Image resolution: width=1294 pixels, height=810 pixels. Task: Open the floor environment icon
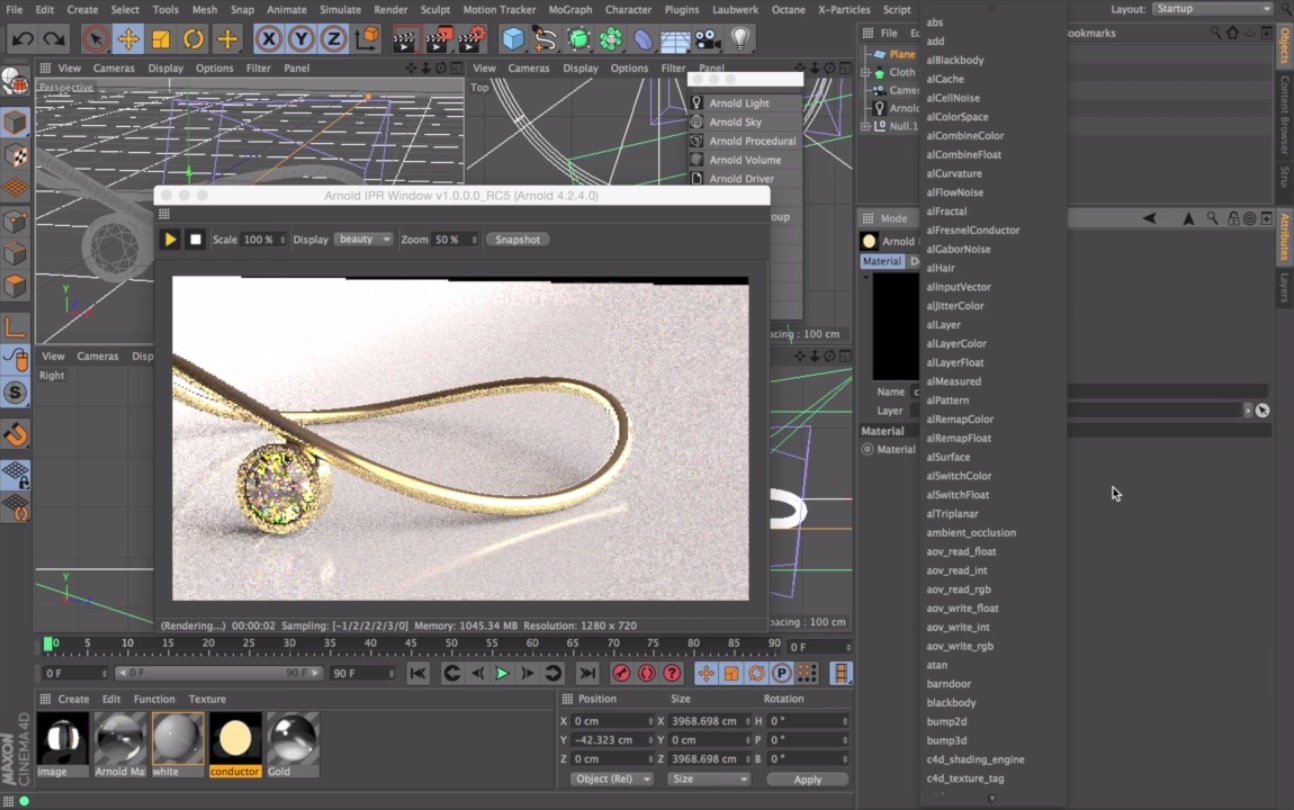pos(676,40)
